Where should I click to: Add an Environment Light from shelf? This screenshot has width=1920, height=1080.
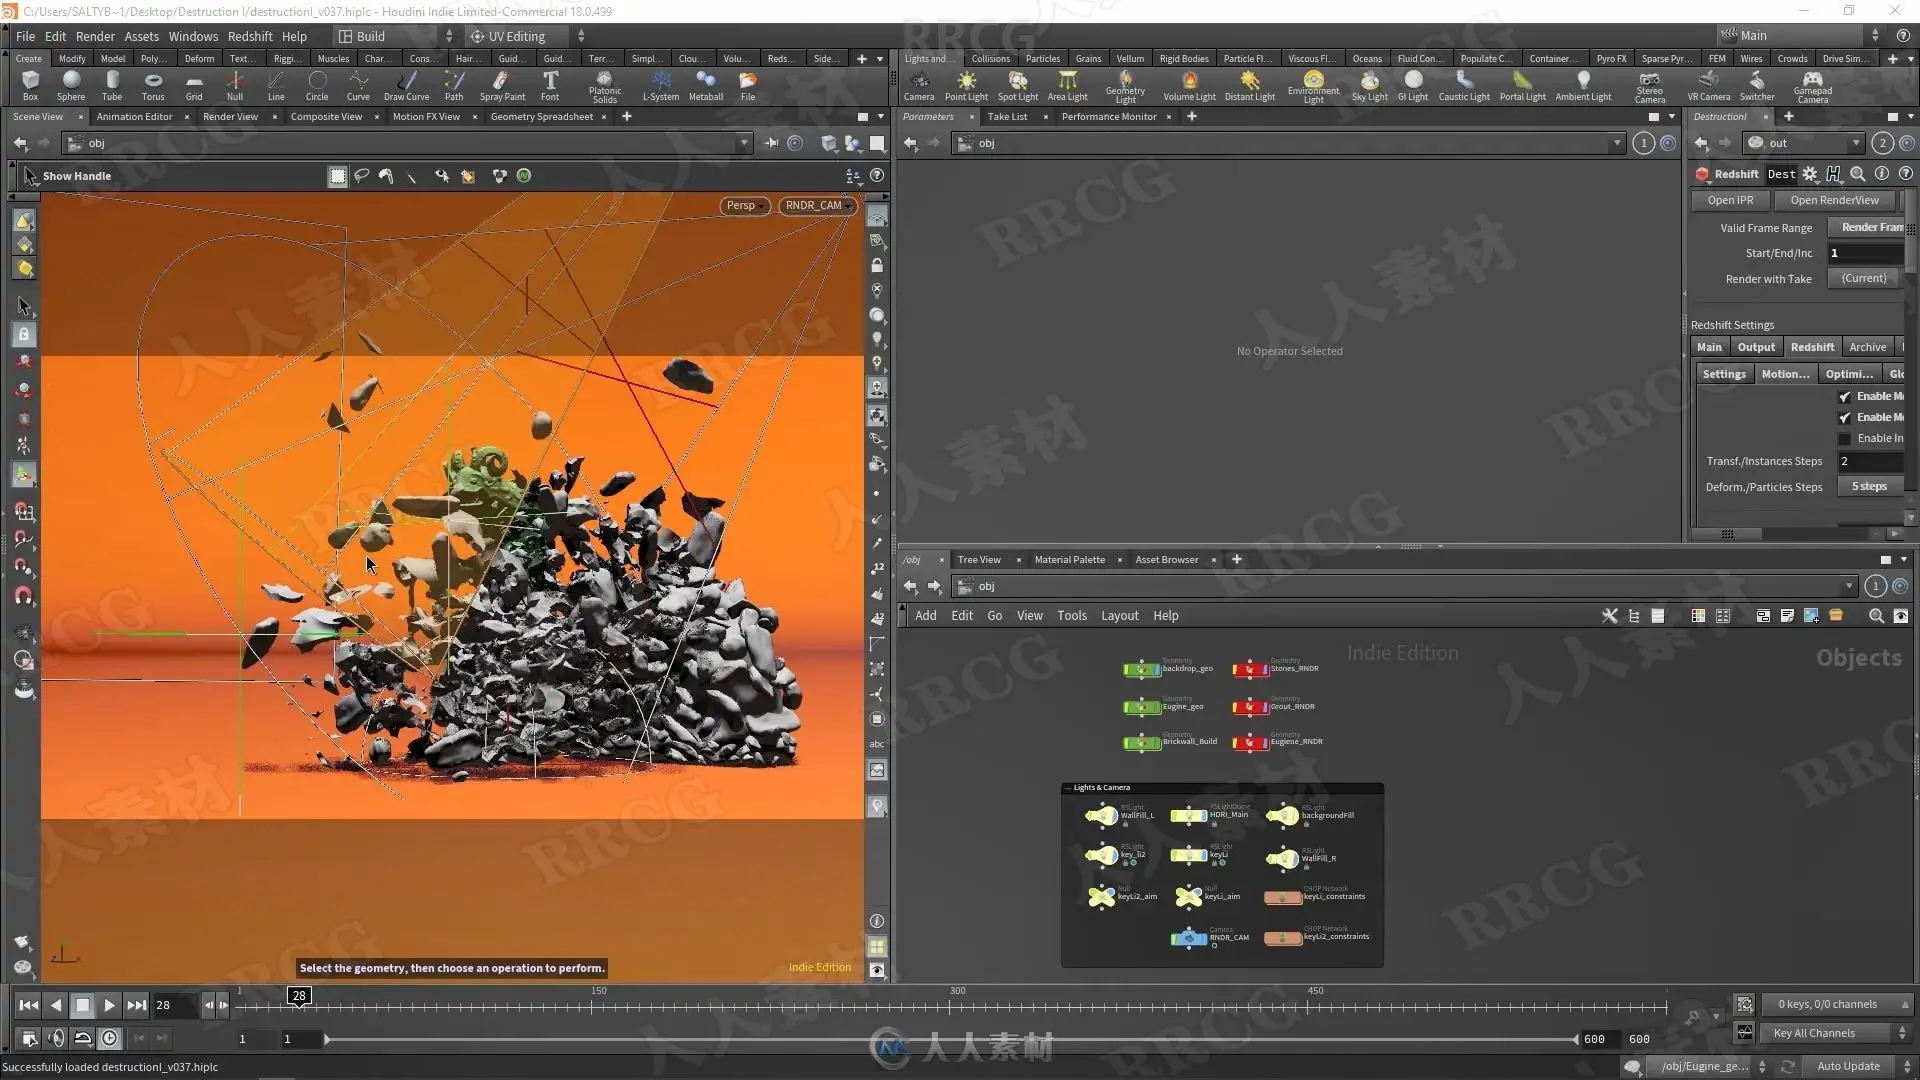[x=1313, y=85]
